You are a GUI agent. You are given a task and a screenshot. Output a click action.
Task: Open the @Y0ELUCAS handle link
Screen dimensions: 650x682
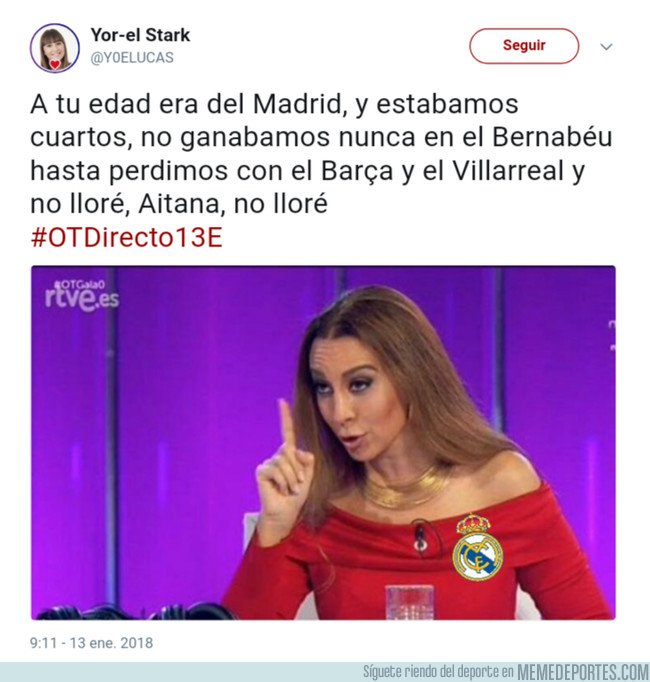(132, 57)
